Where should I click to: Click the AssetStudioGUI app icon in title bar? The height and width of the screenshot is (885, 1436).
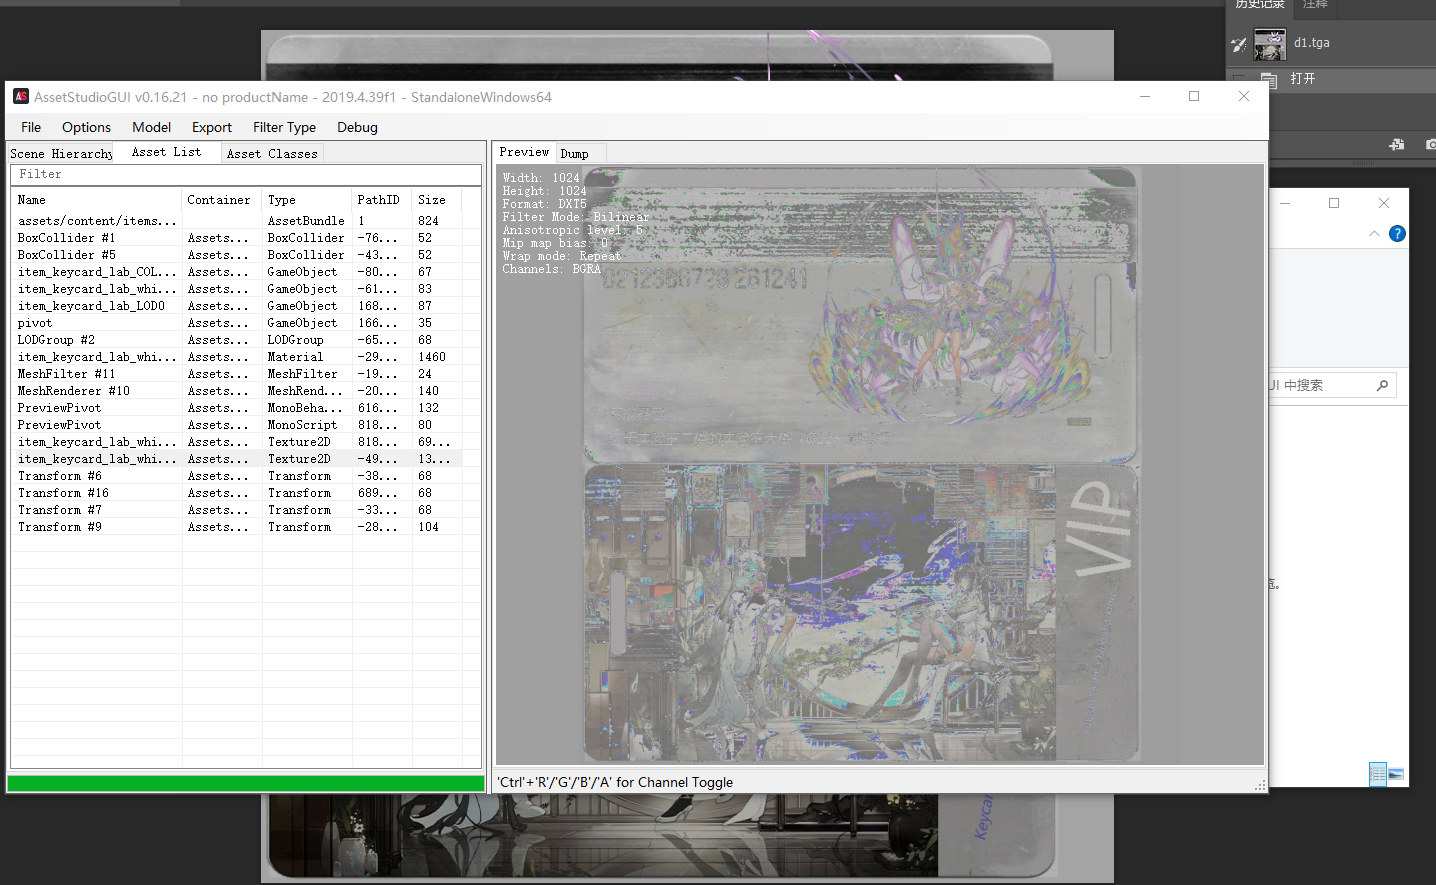pyautogui.click(x=21, y=97)
